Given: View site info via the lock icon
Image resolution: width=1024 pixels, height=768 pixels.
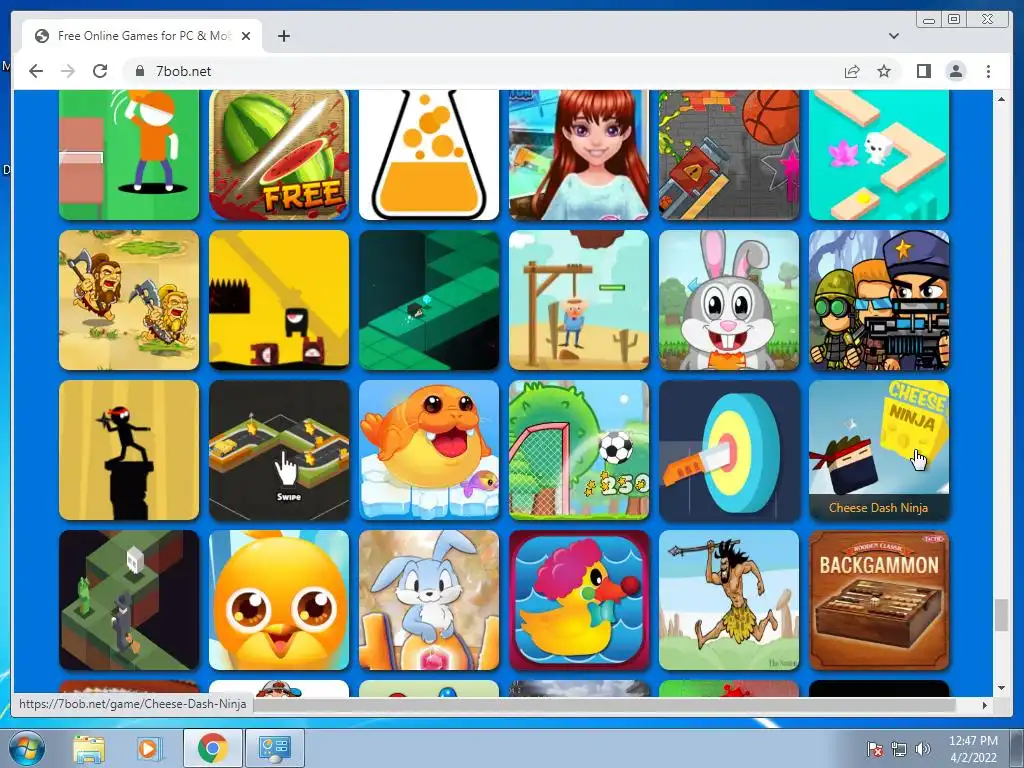Looking at the screenshot, I should point(139,71).
